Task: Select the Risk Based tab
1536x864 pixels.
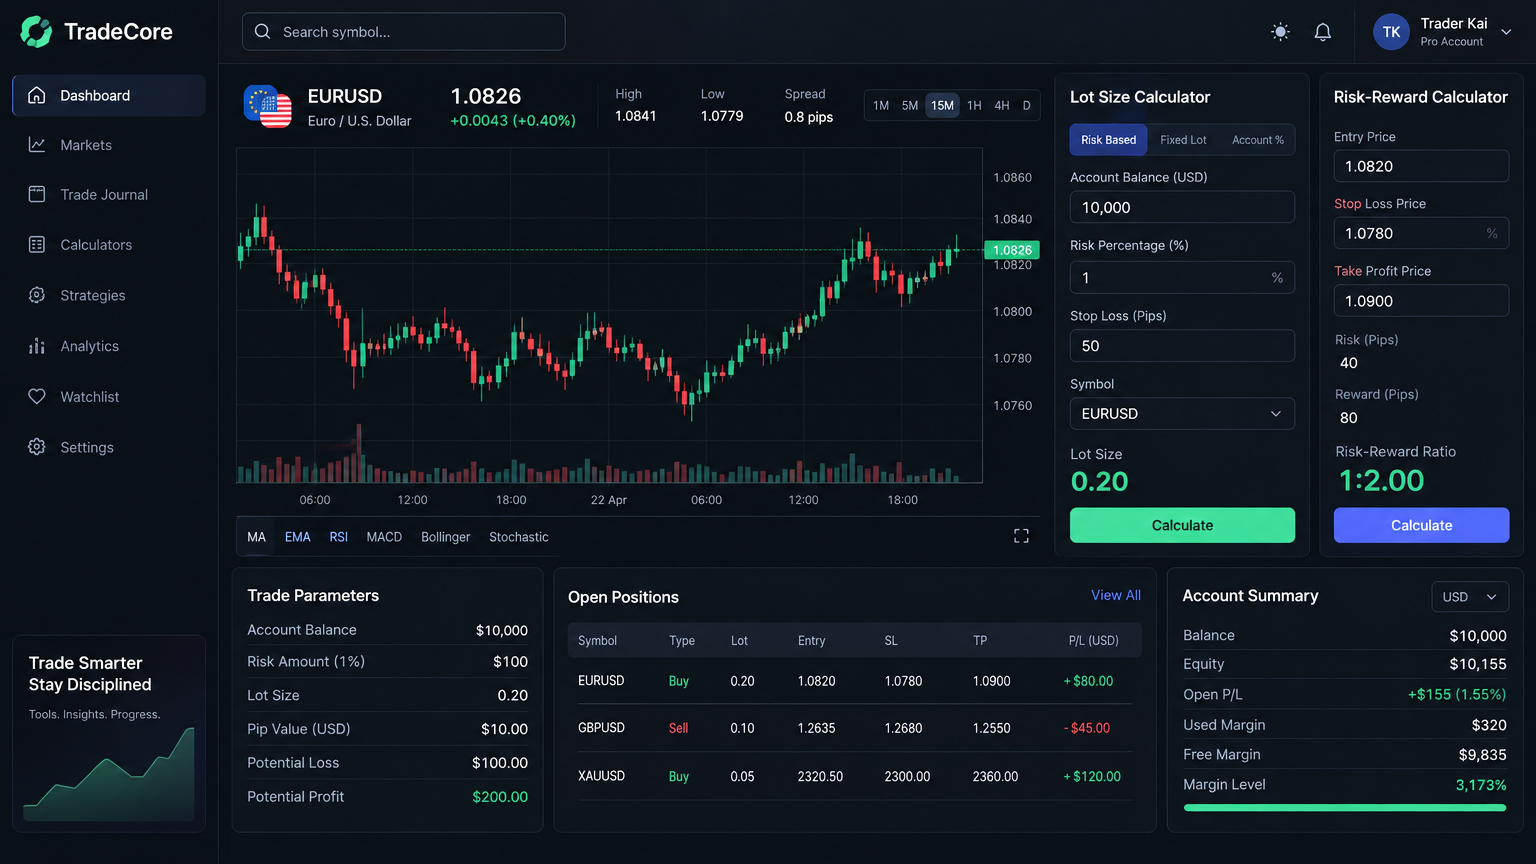Action: 1108,140
